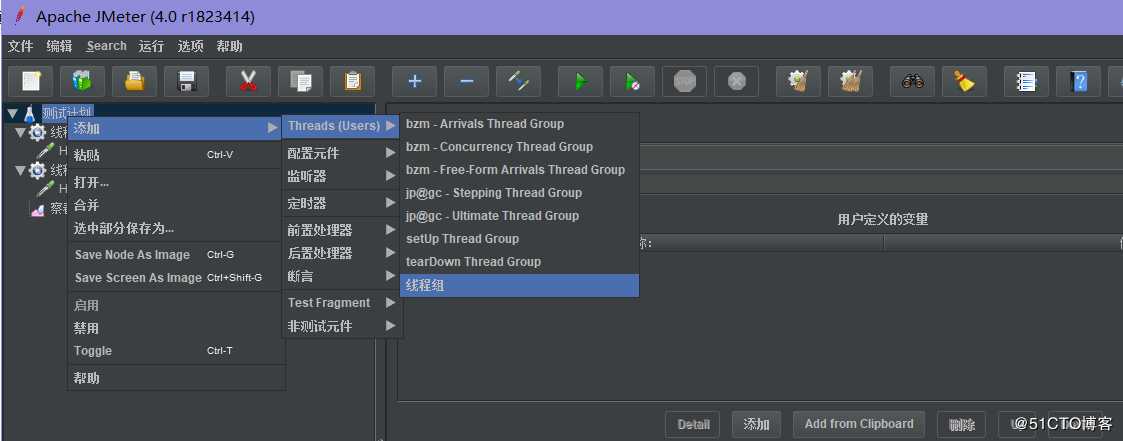The image size is (1123, 441).
Task: Choose 粘贴 from context menu
Action: click(176, 155)
